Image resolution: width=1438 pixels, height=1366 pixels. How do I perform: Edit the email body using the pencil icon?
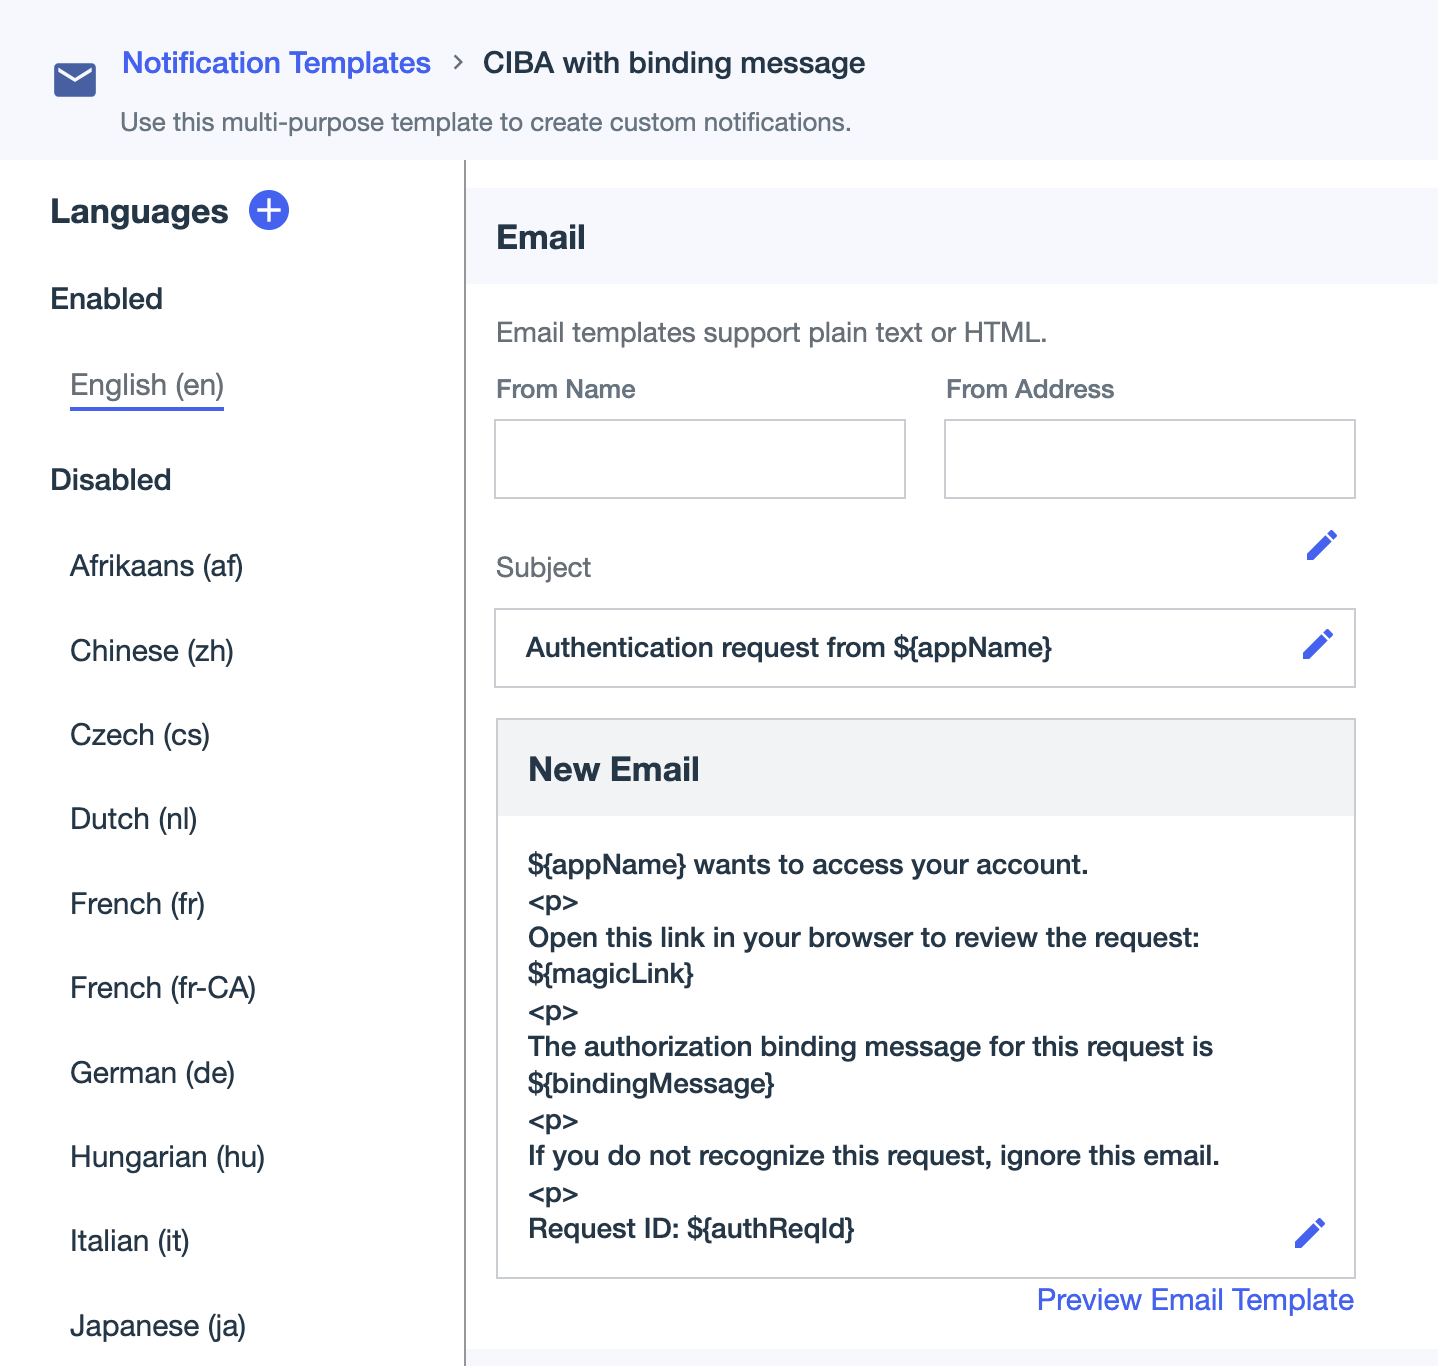[x=1310, y=1233]
